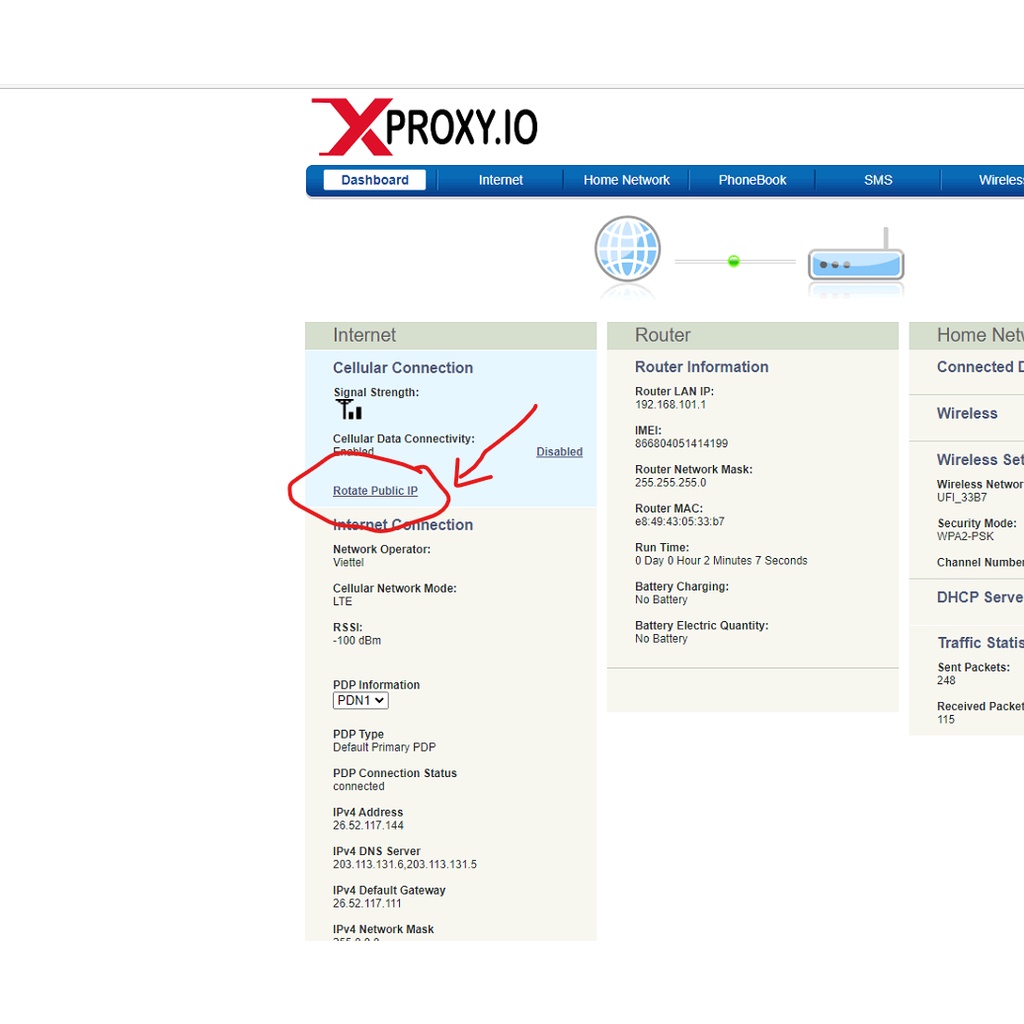
Task: Open the Wireless section in Home Network
Action: pyautogui.click(x=966, y=413)
